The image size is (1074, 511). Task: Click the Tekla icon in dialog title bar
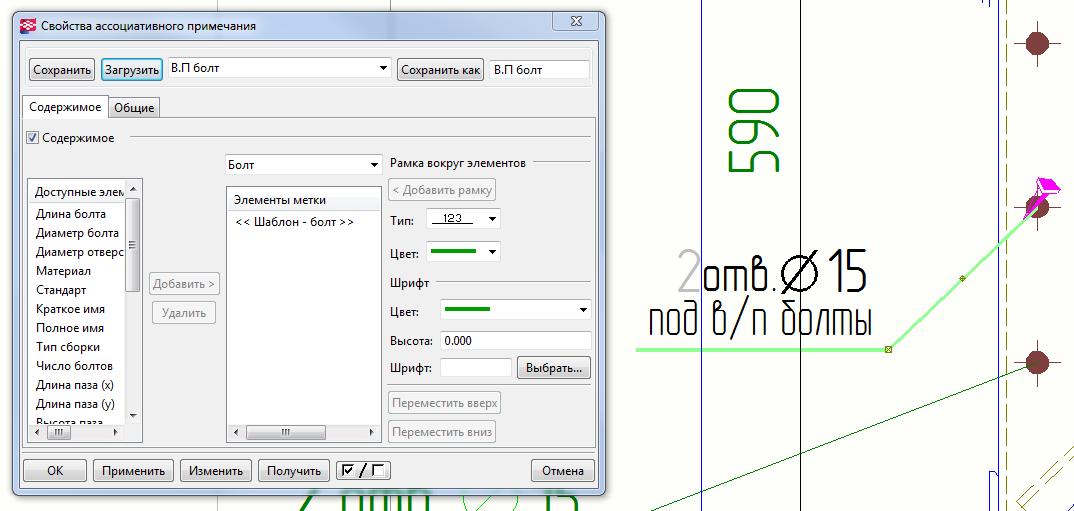pyautogui.click(x=29, y=26)
